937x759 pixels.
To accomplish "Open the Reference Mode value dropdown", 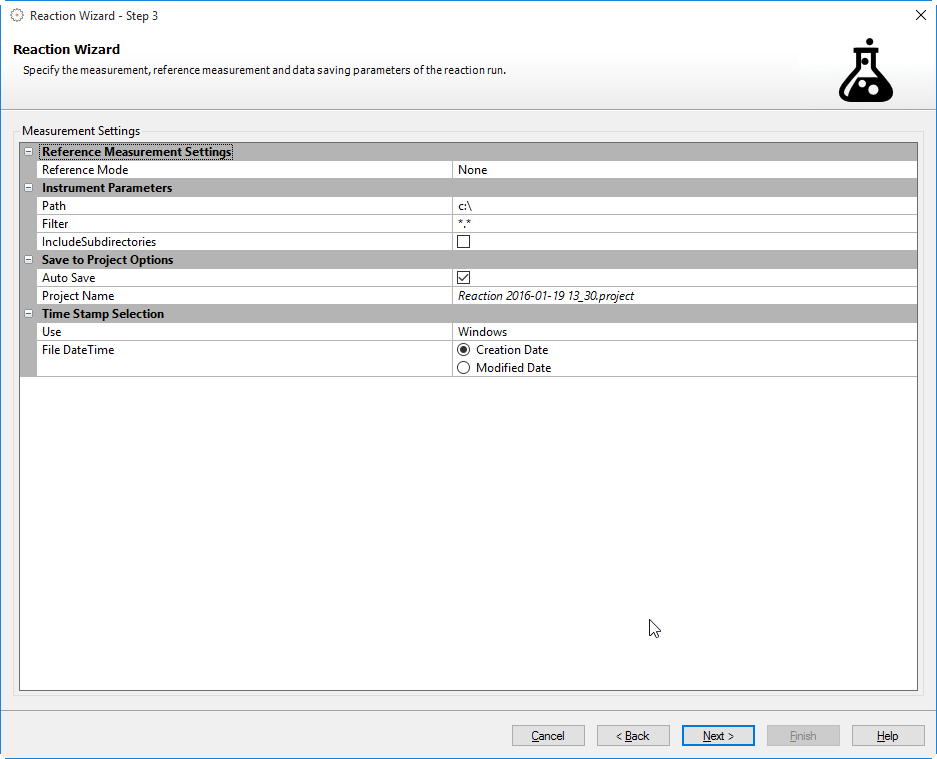I will (683, 170).
